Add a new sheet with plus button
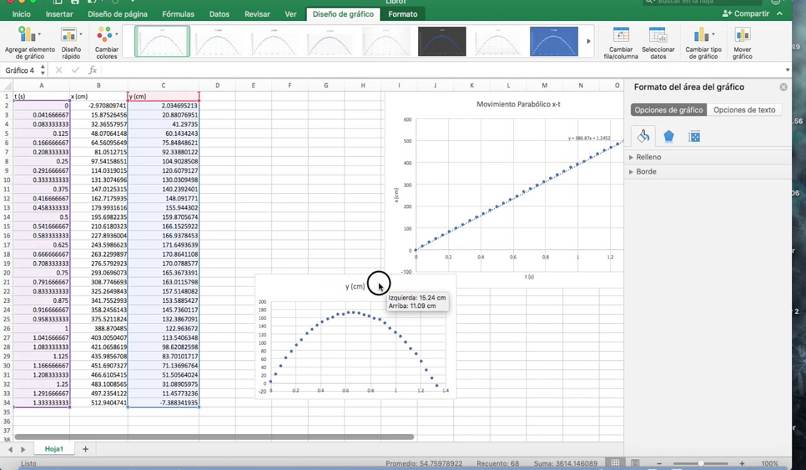This screenshot has height=470, width=806. tap(85, 449)
